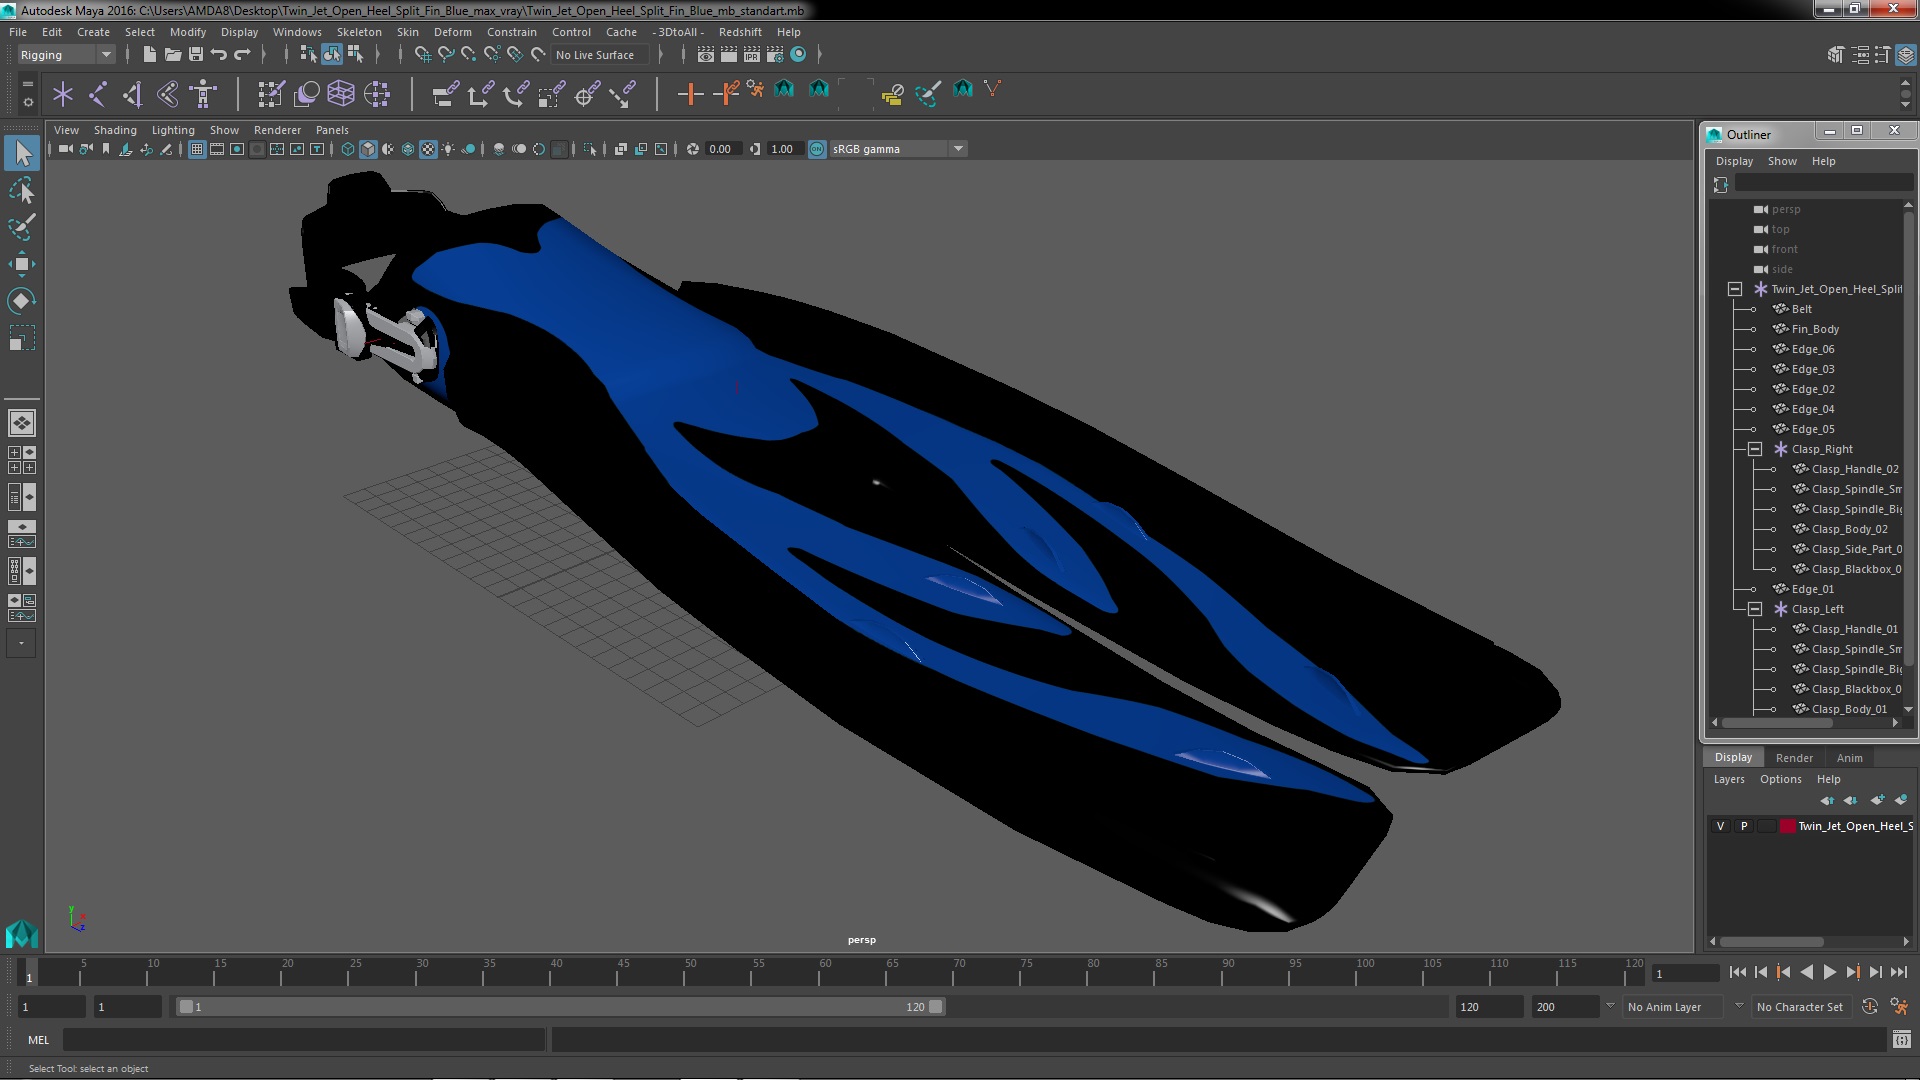Click the Save Scene icon

pos(196,54)
